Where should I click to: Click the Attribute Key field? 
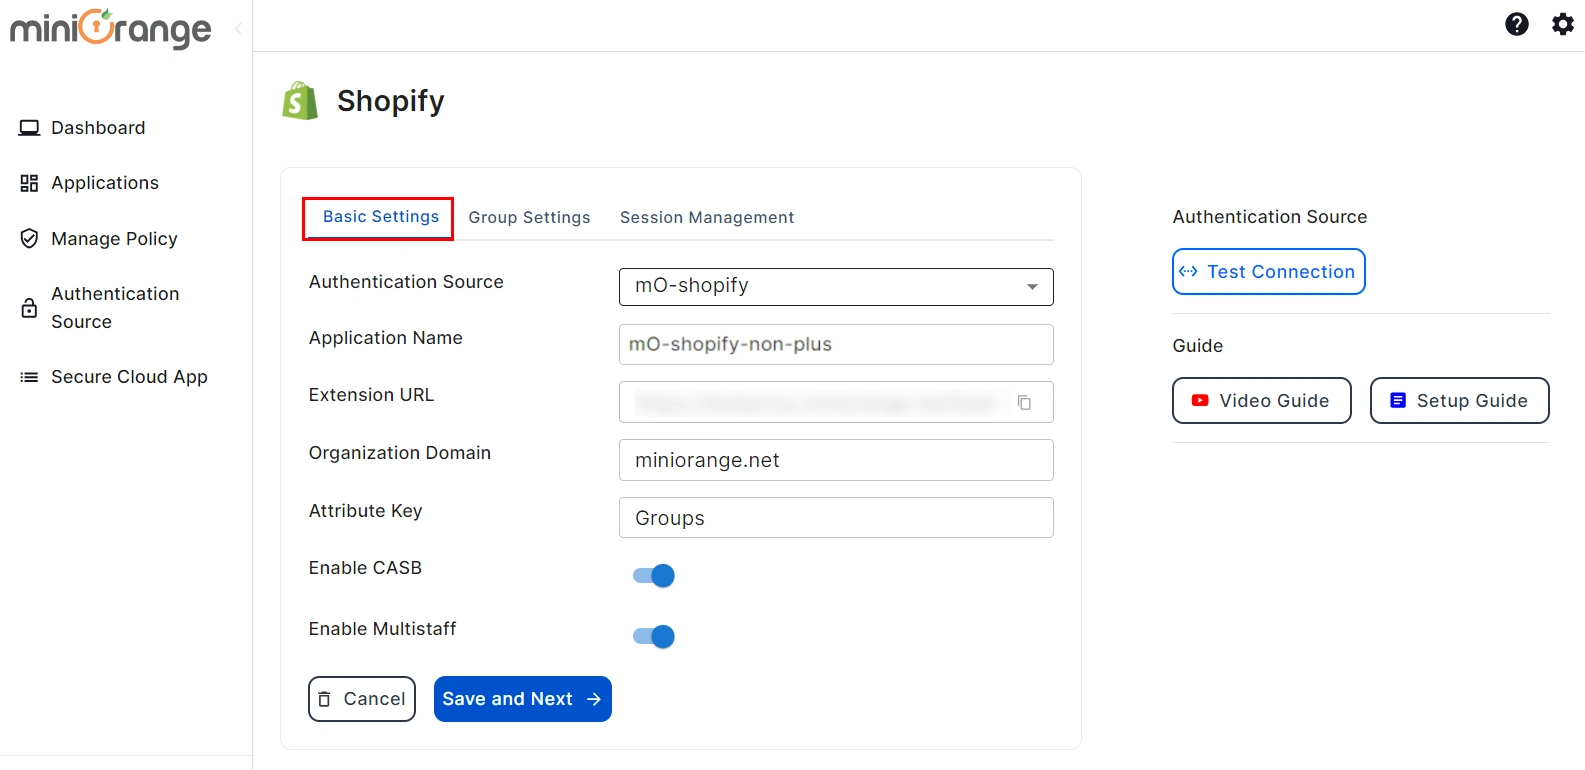click(836, 518)
